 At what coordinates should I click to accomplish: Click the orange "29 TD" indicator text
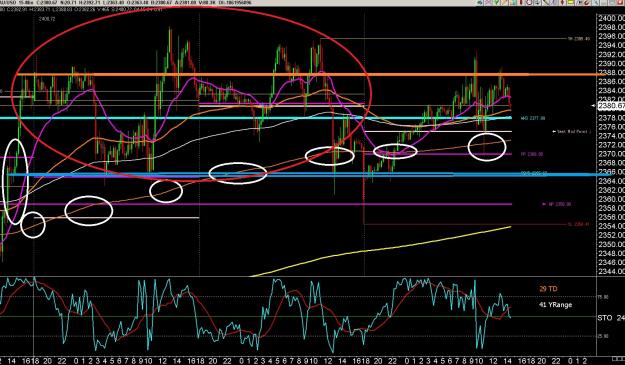click(548, 289)
